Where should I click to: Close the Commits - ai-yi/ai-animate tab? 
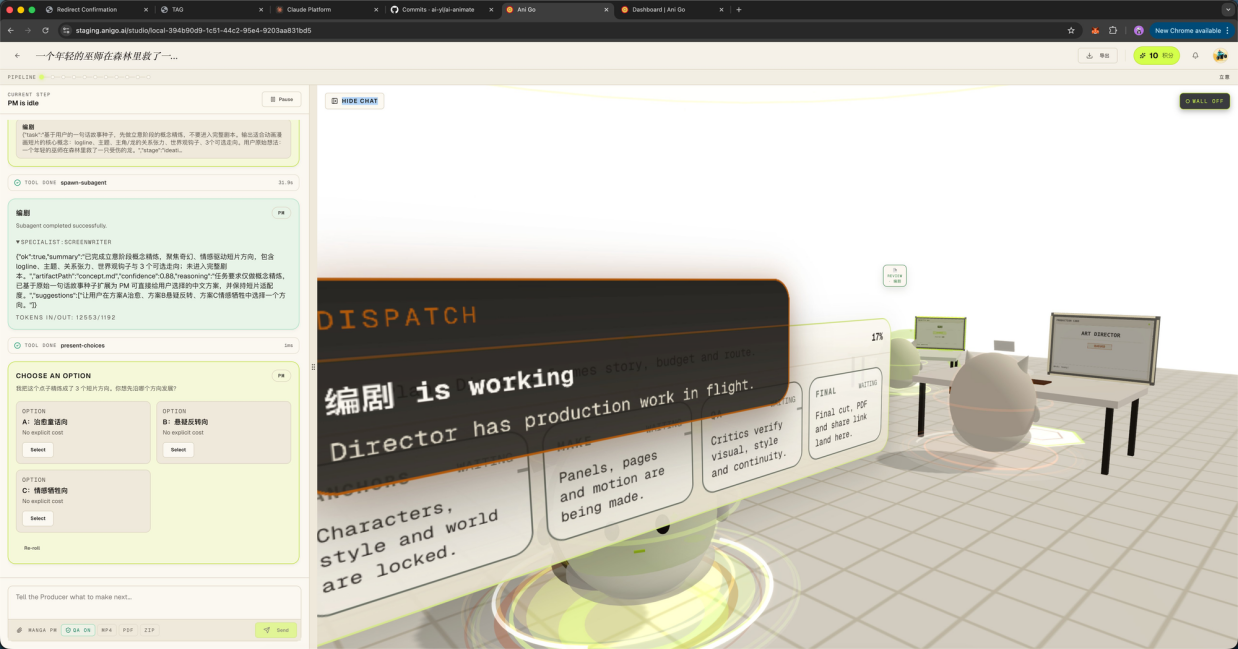(491, 9)
